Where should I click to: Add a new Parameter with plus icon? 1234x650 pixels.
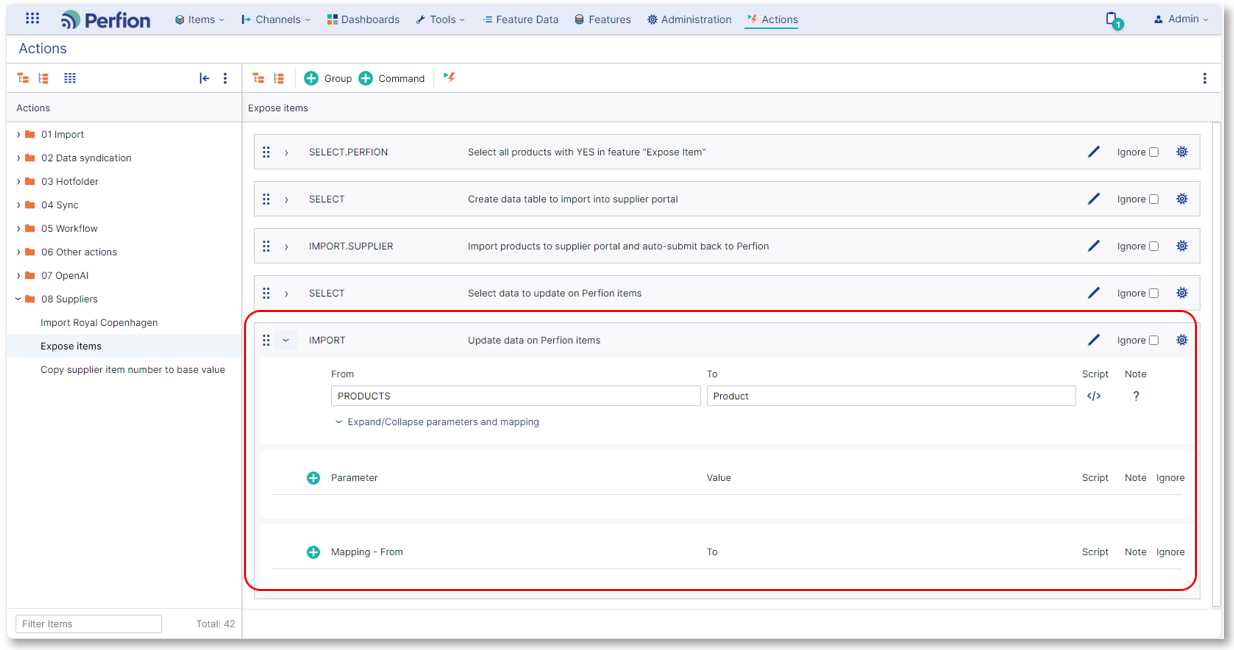[x=313, y=478]
